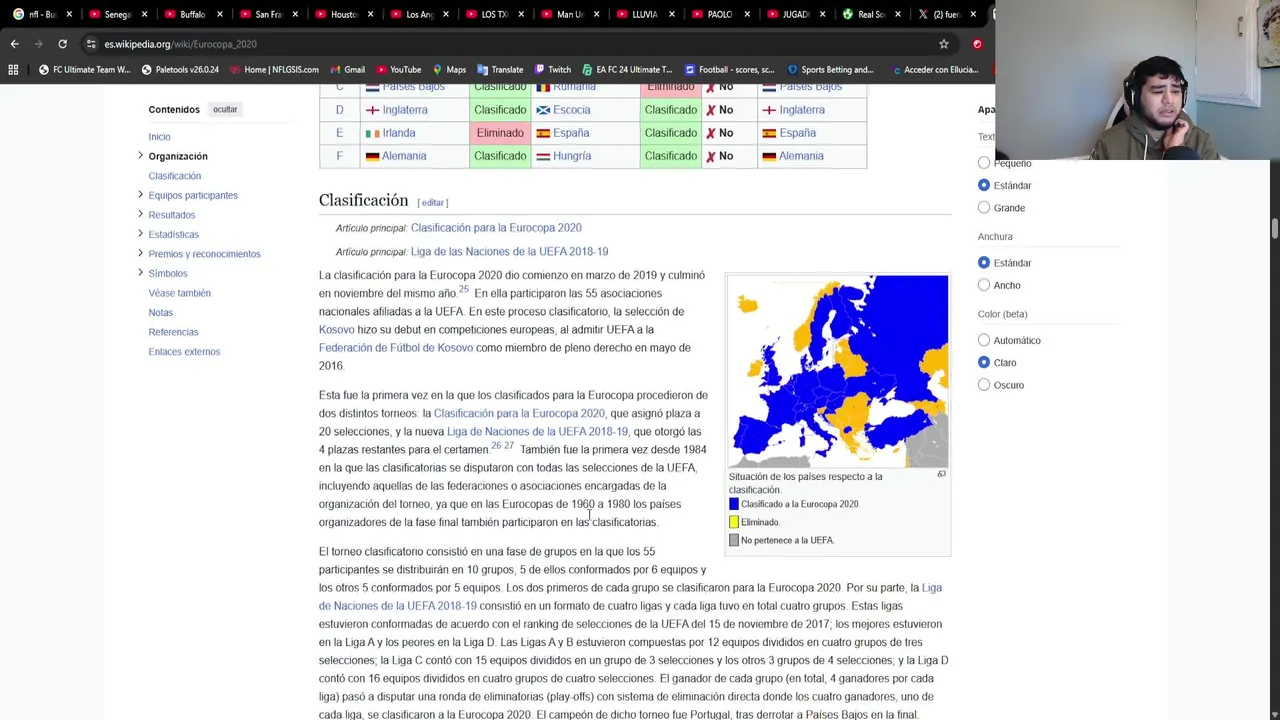1280x720 pixels.
Task: Select the Ancho width option
Action: (x=984, y=285)
